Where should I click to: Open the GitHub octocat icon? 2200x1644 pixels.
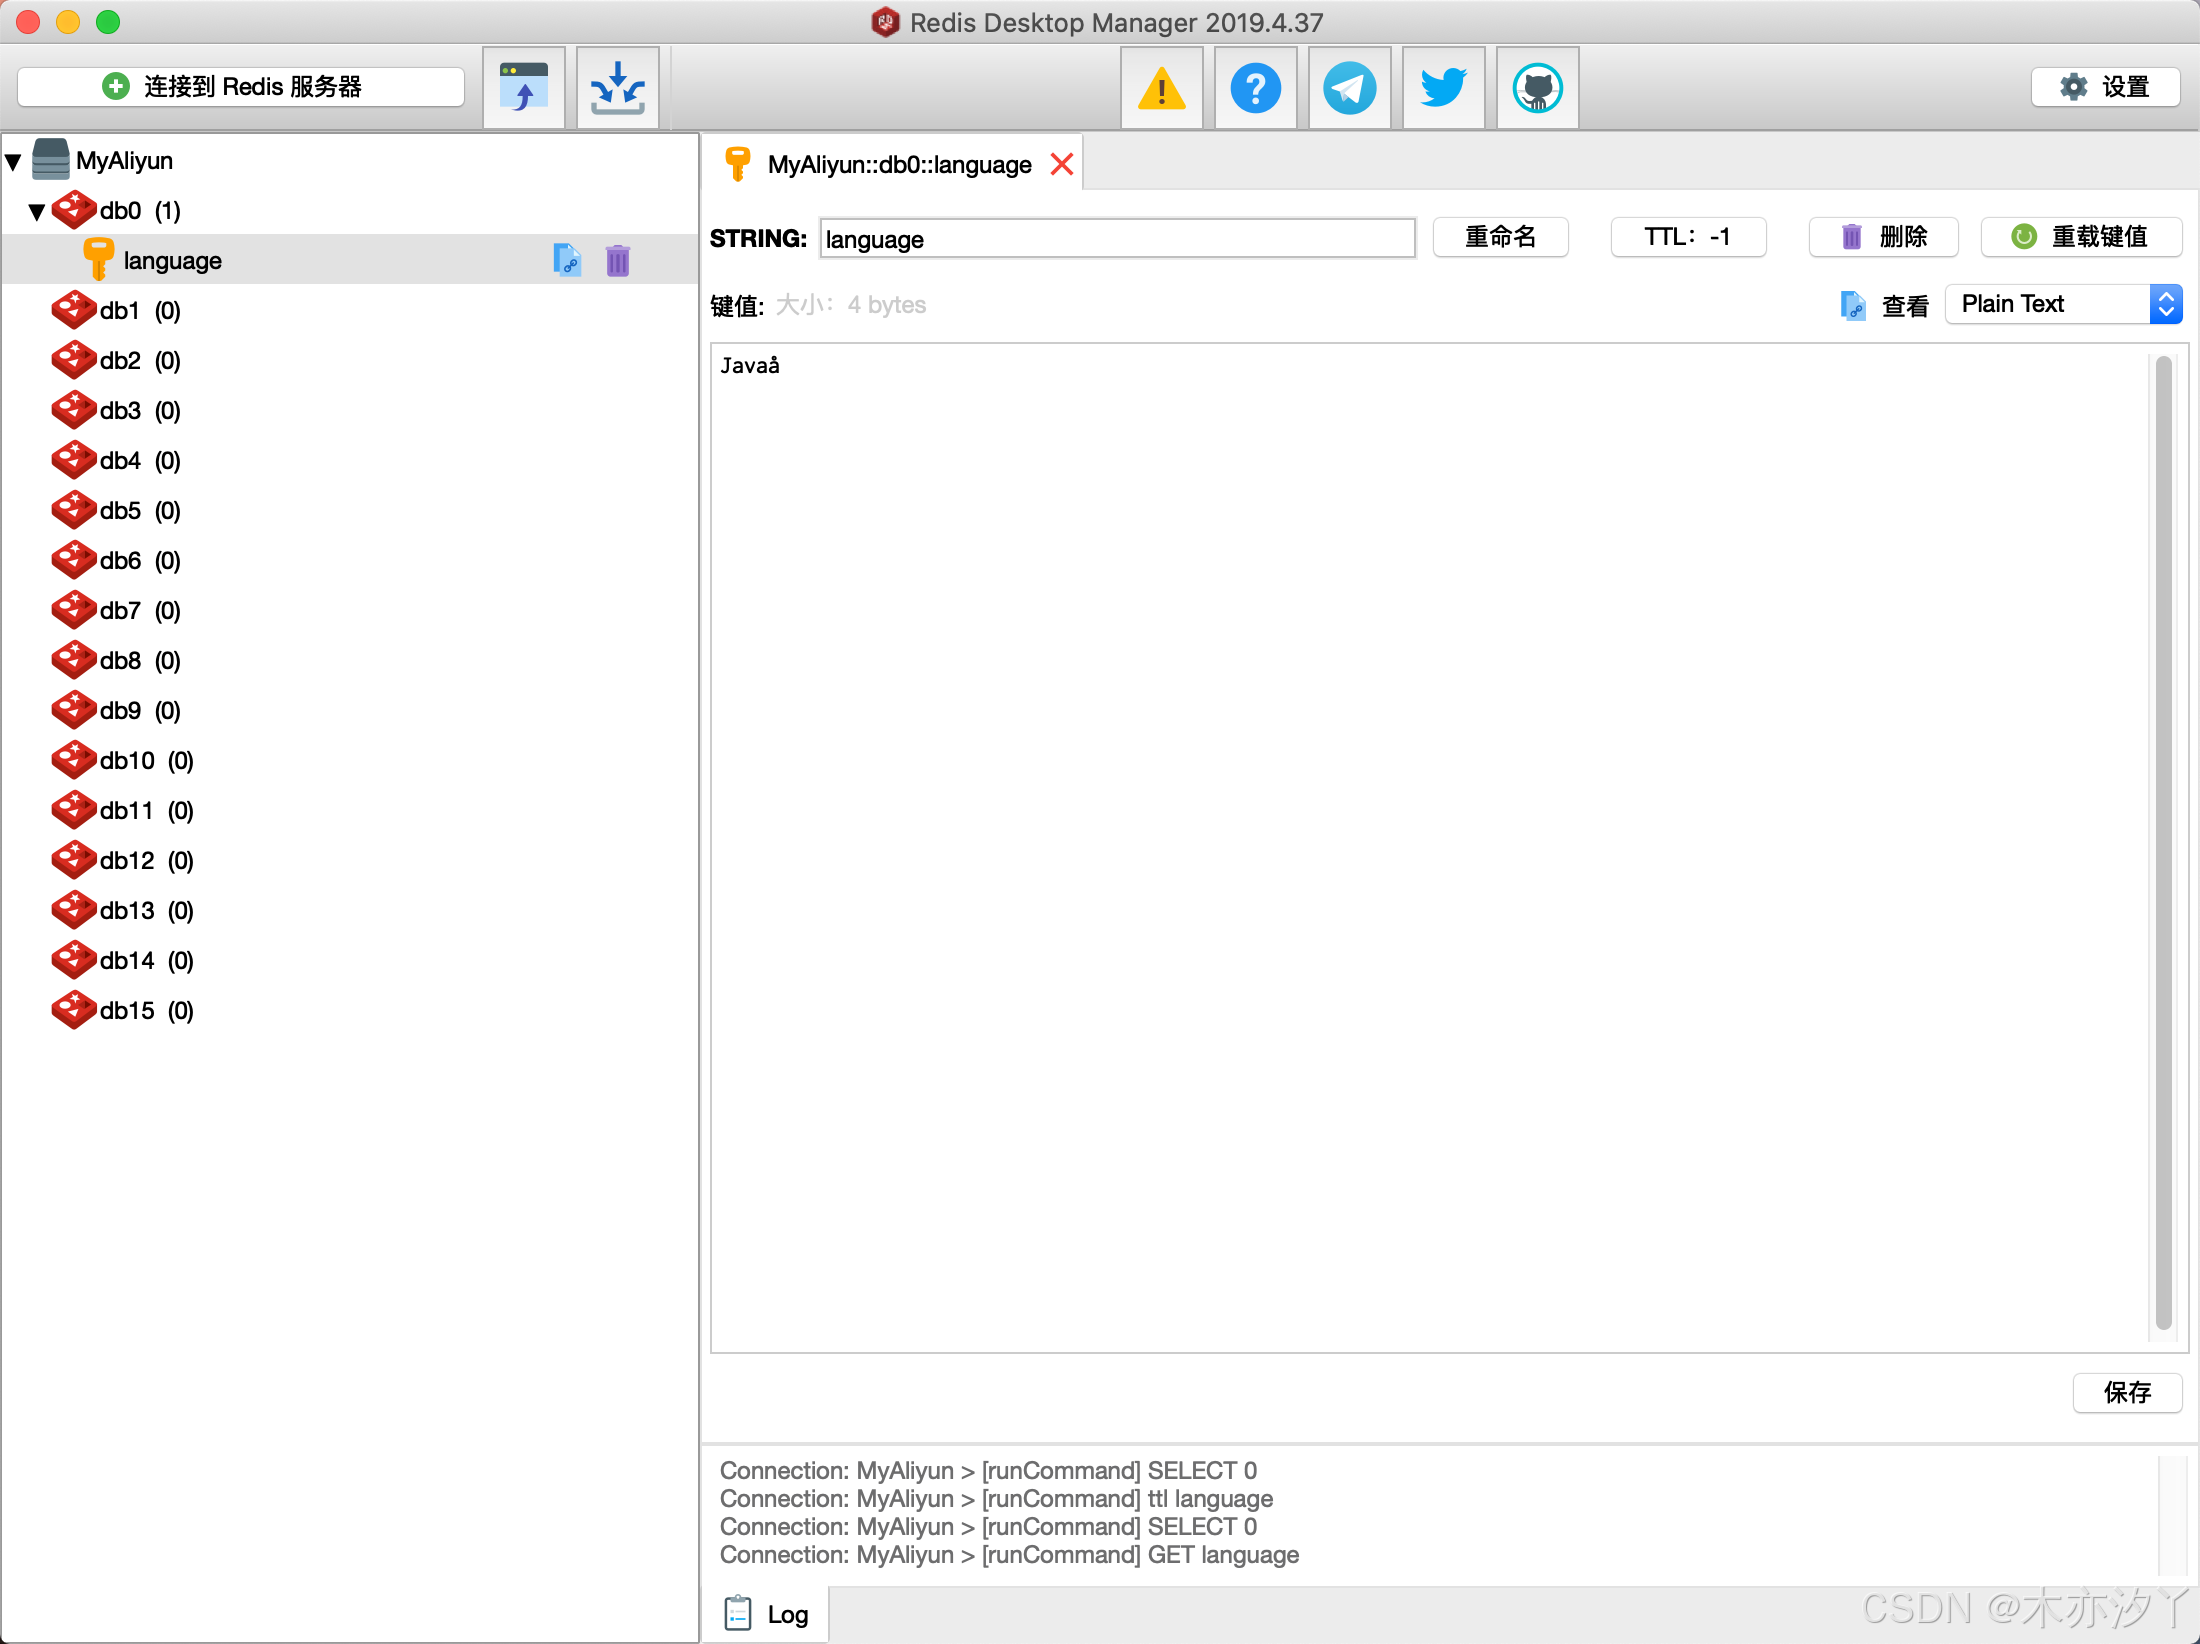[x=1537, y=88]
